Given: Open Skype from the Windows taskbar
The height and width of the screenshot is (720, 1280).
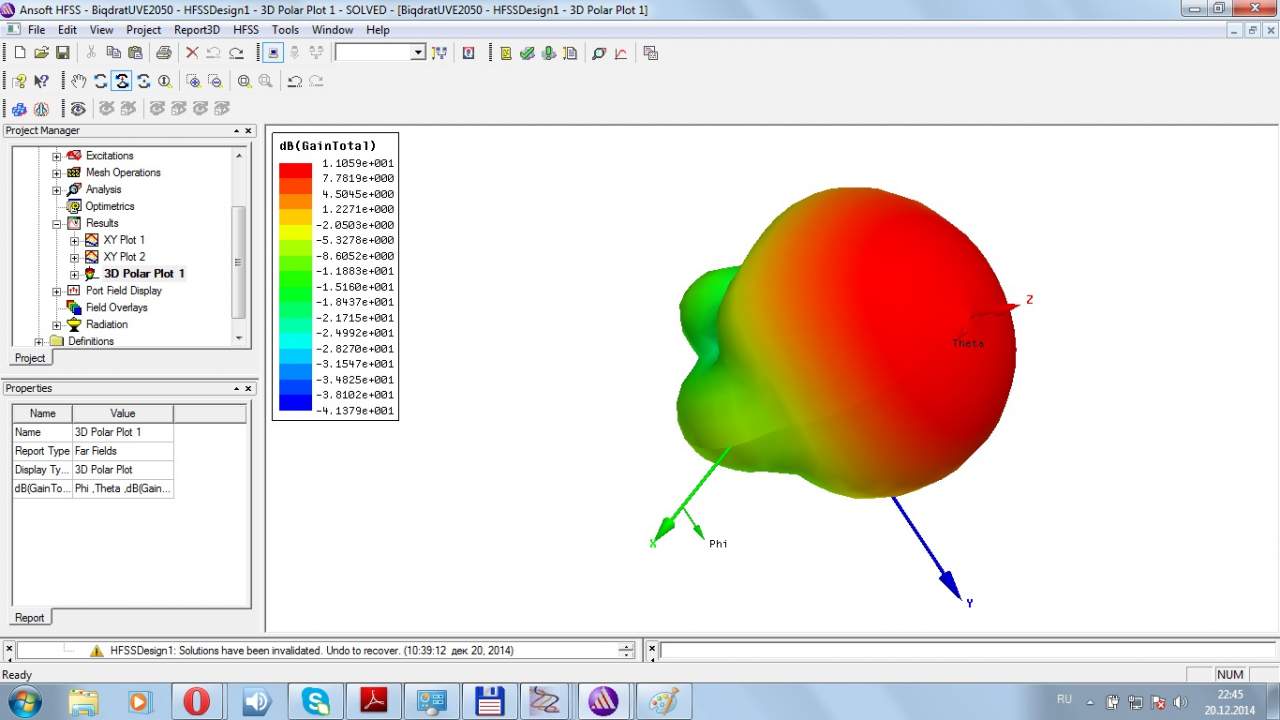Looking at the screenshot, I should pos(316,701).
